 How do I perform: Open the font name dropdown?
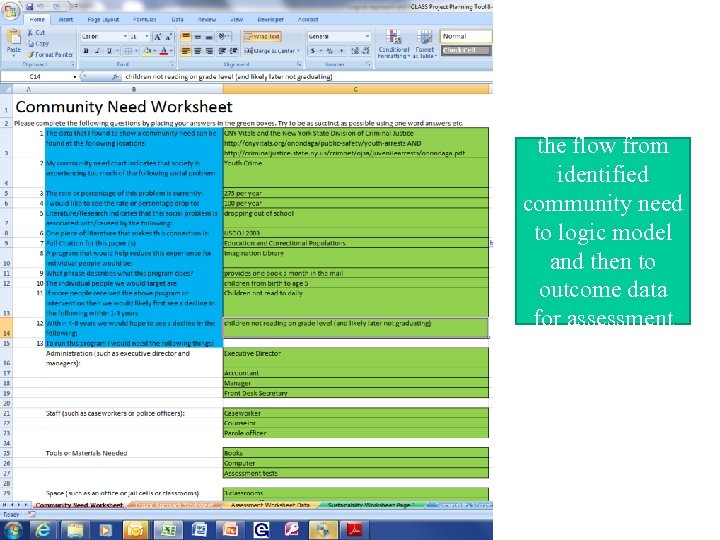pyautogui.click(x=125, y=37)
